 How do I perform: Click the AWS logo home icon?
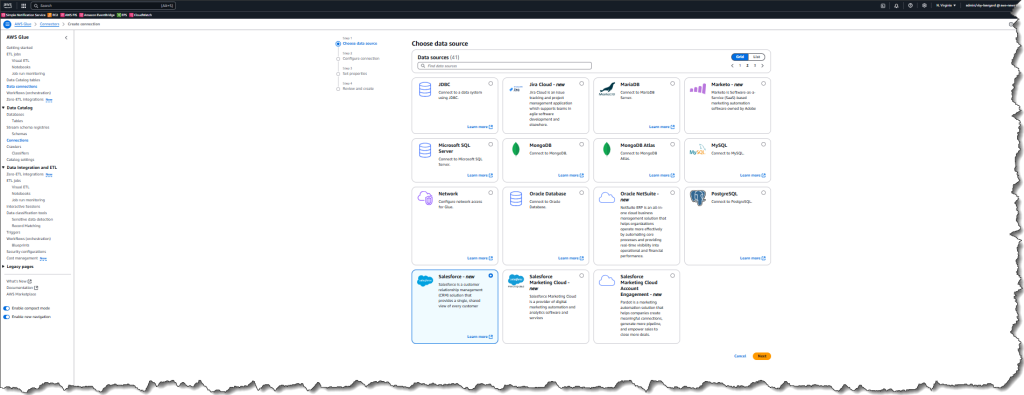pos(9,5)
